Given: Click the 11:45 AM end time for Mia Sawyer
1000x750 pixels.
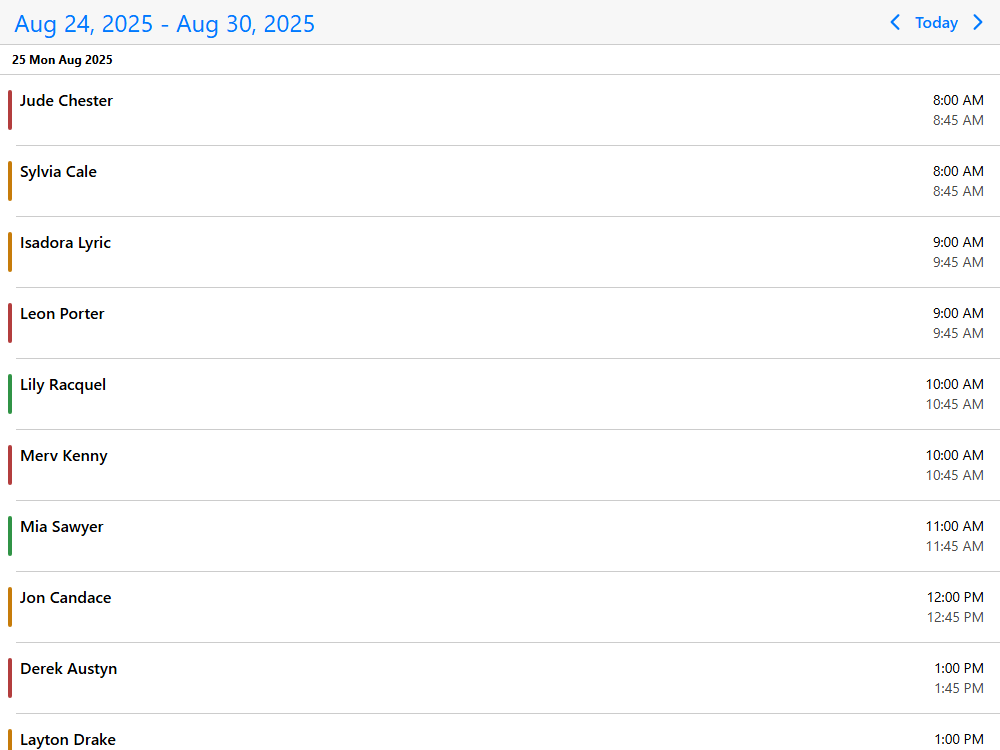Looking at the screenshot, I should tap(954, 546).
